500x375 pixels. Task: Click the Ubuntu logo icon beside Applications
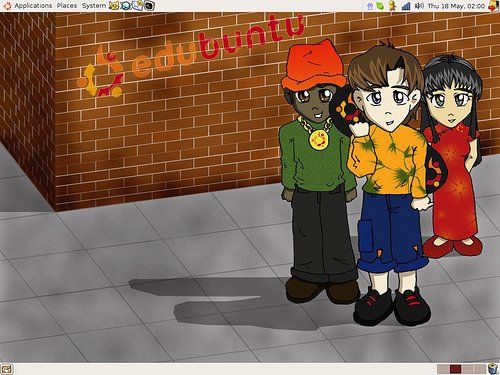(7, 6)
